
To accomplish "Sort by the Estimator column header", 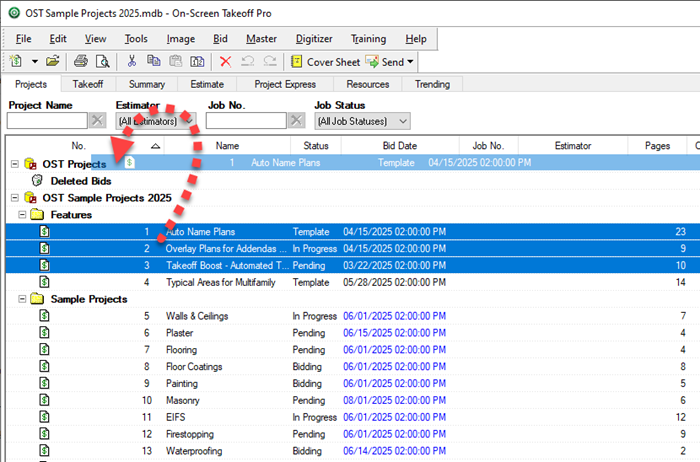I will [x=573, y=146].
